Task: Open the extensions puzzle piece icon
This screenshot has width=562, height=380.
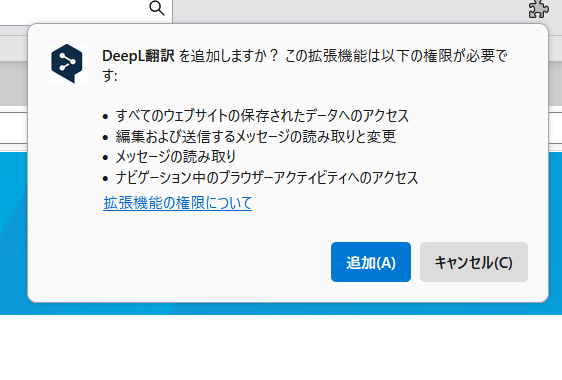Action: click(538, 9)
